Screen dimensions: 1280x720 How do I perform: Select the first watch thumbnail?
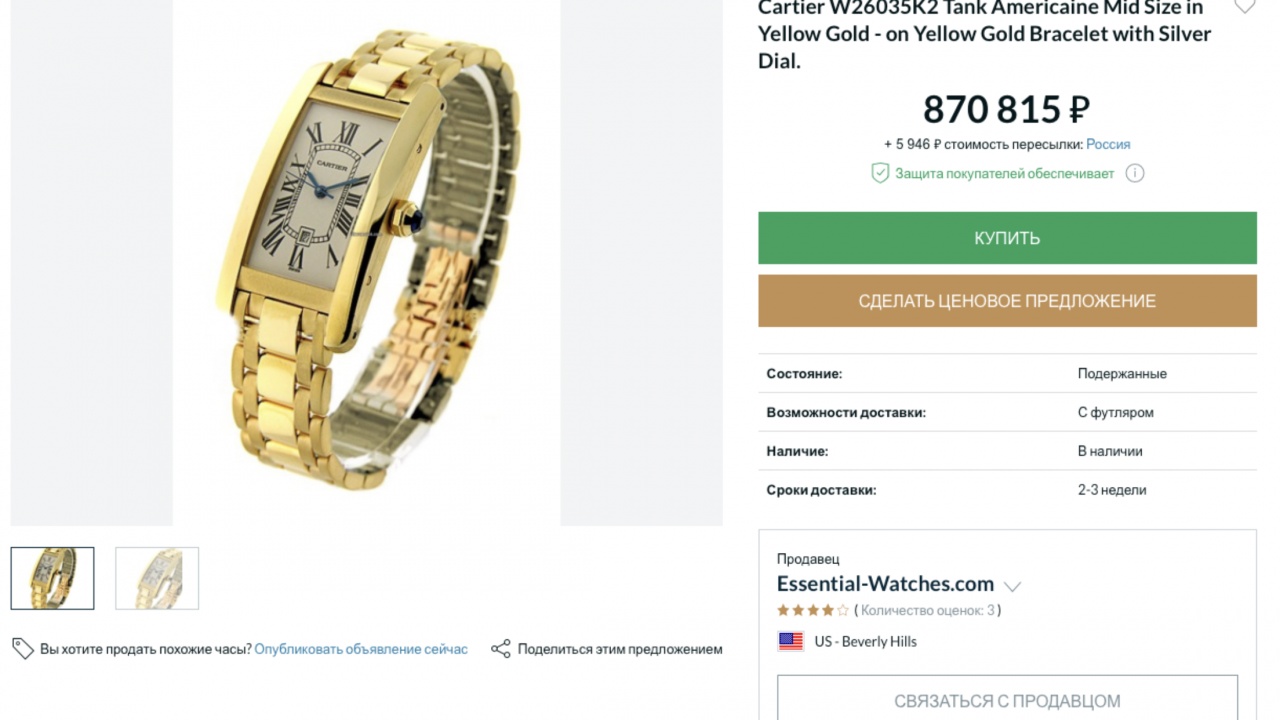[x=52, y=578]
